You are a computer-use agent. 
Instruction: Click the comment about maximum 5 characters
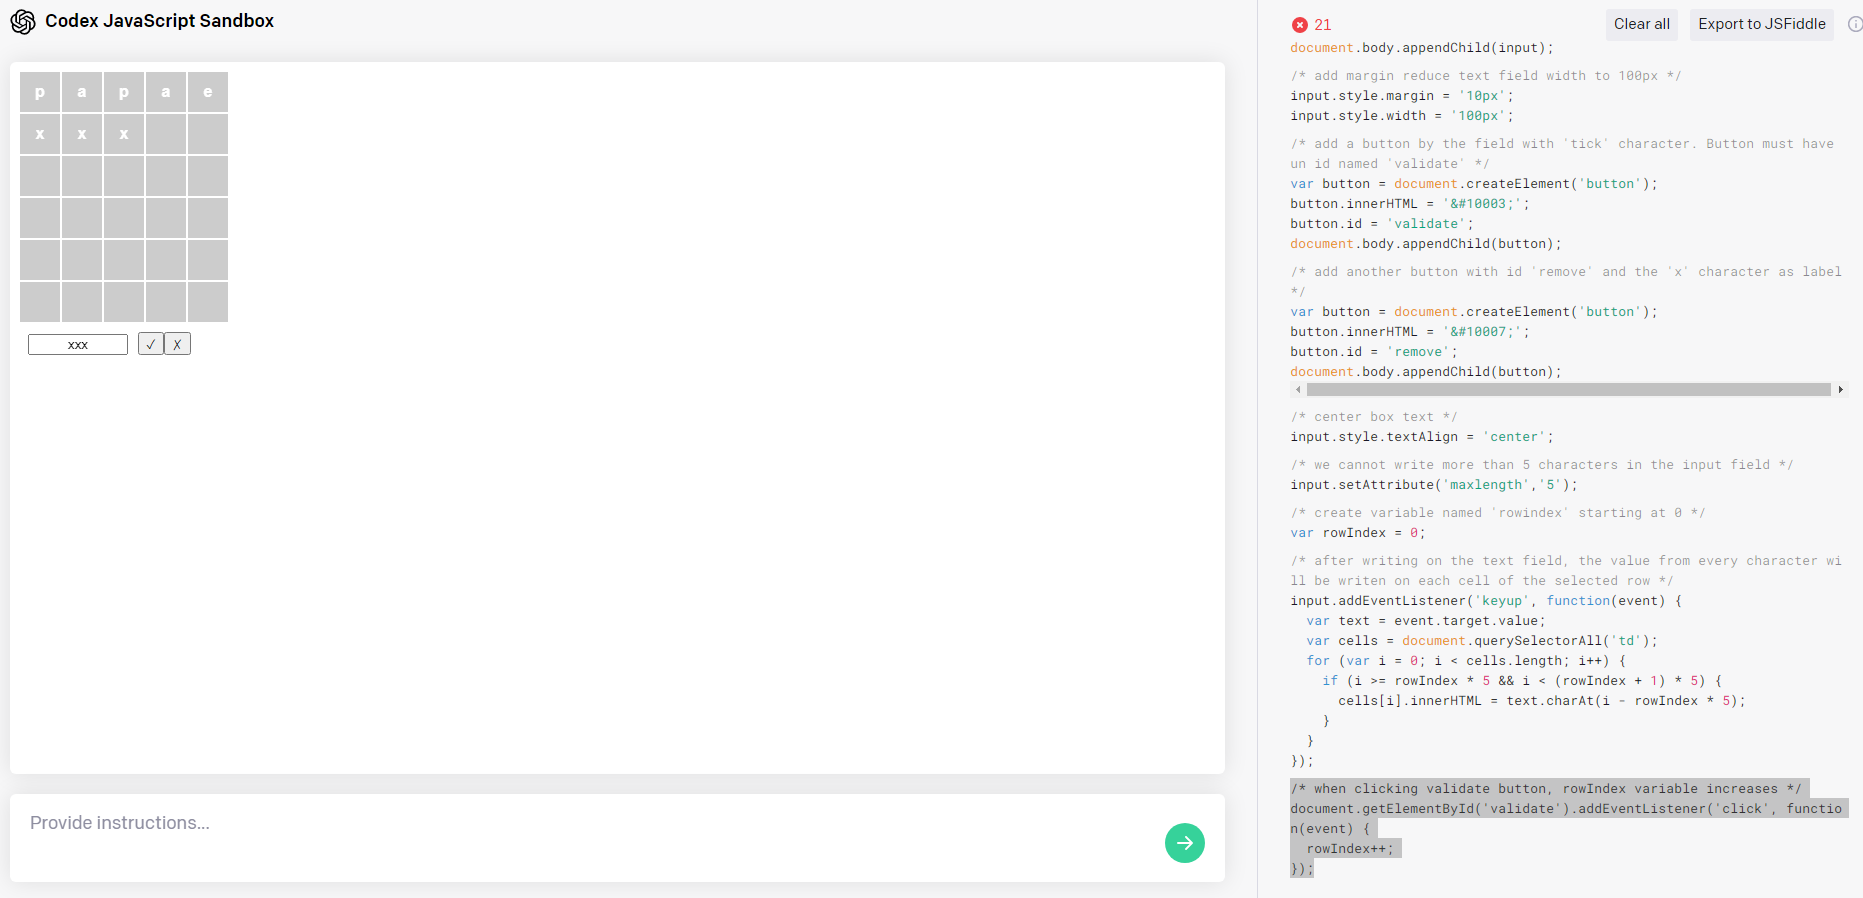click(1541, 465)
